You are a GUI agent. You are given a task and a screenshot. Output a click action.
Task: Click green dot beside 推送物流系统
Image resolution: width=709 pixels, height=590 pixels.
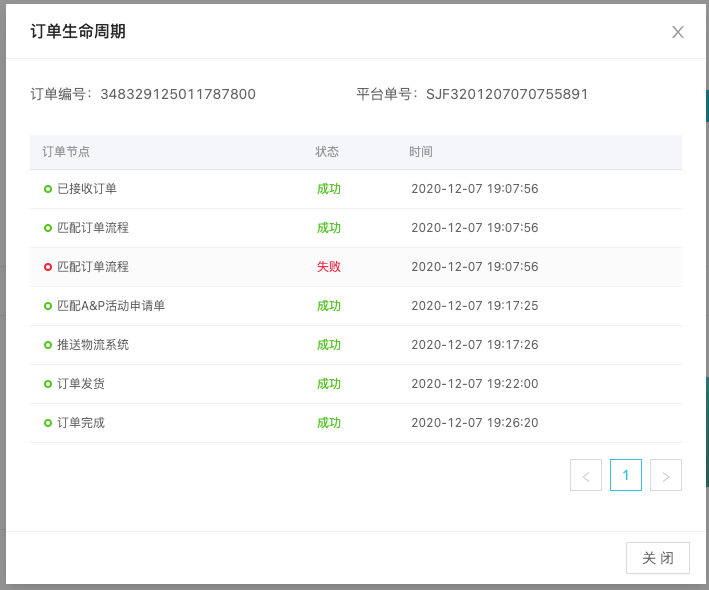(48, 345)
